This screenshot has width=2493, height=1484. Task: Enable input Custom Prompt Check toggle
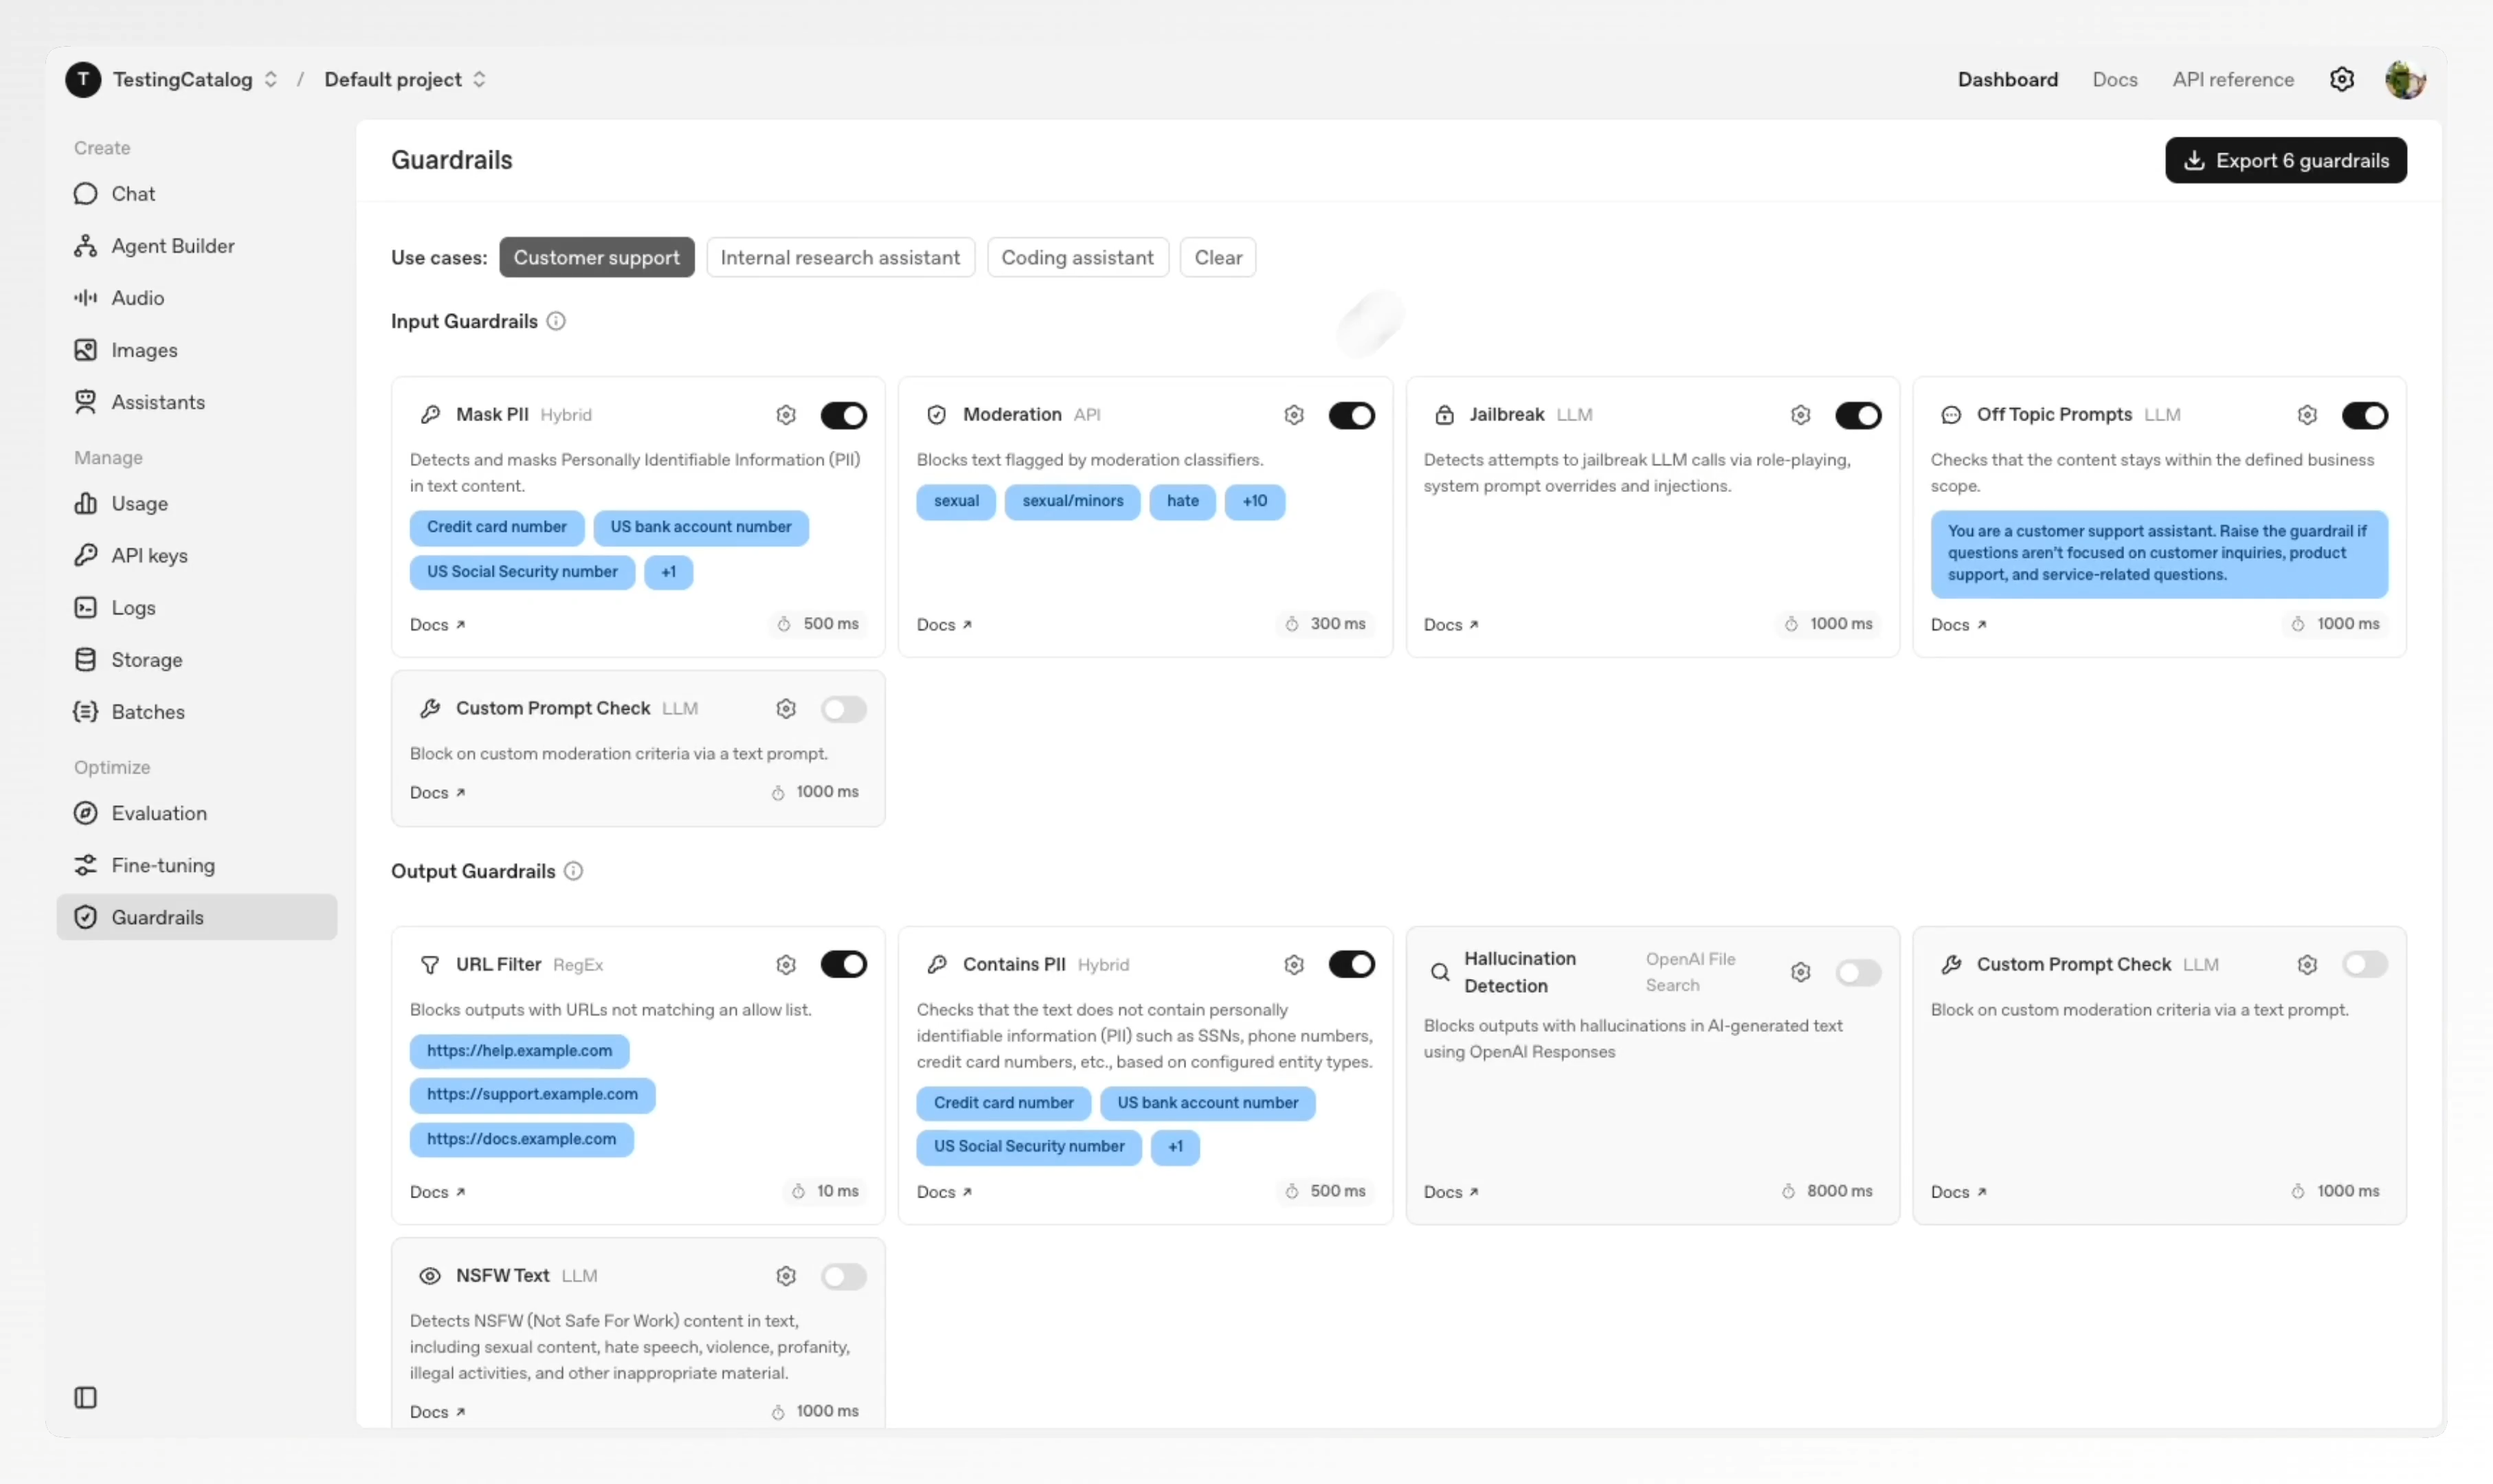tap(843, 709)
